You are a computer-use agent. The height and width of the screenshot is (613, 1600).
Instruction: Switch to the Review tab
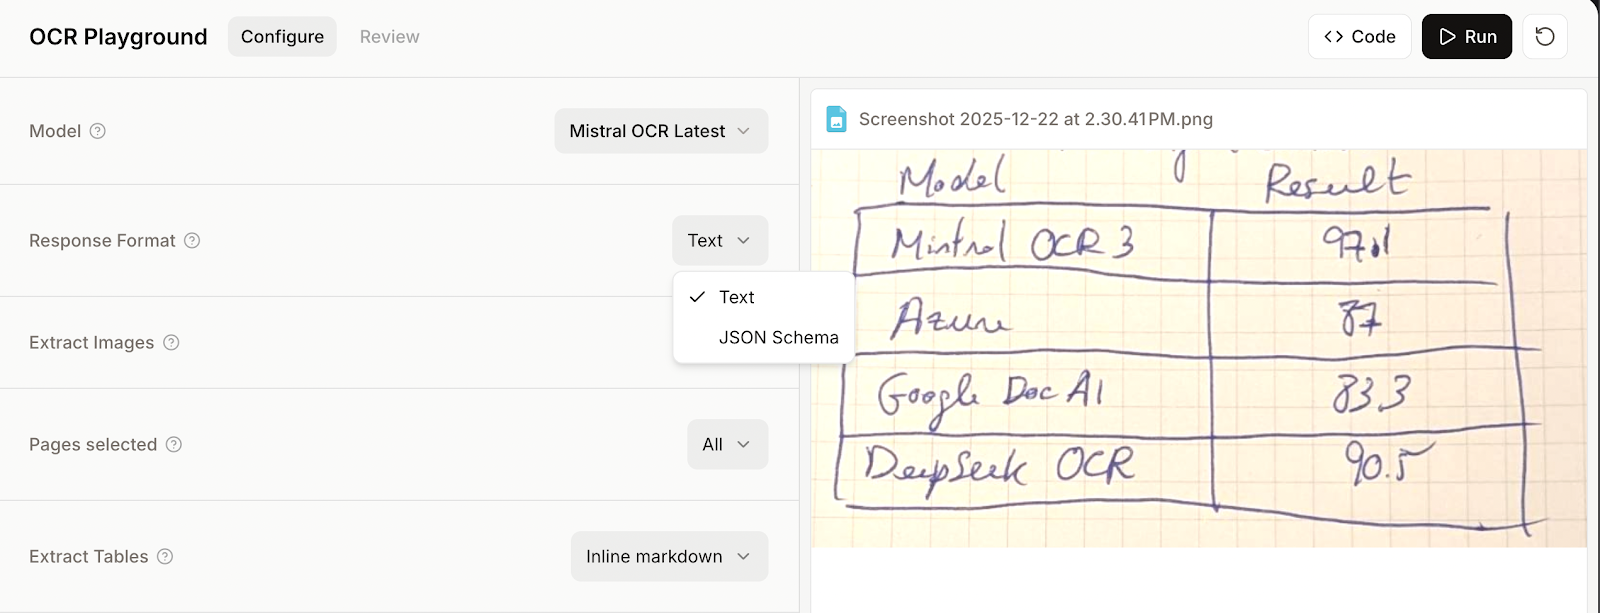[x=389, y=37]
